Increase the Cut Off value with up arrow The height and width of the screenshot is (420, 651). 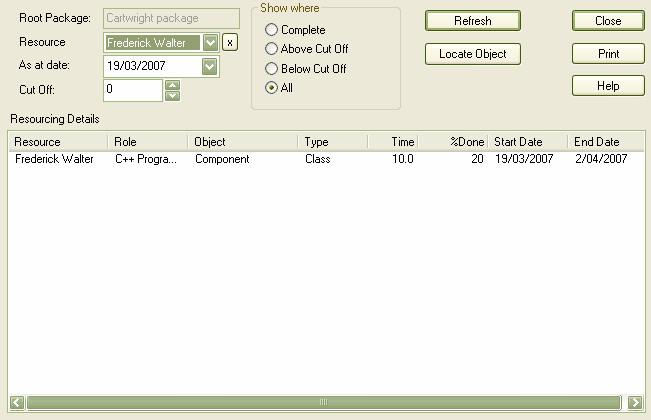click(x=172, y=85)
